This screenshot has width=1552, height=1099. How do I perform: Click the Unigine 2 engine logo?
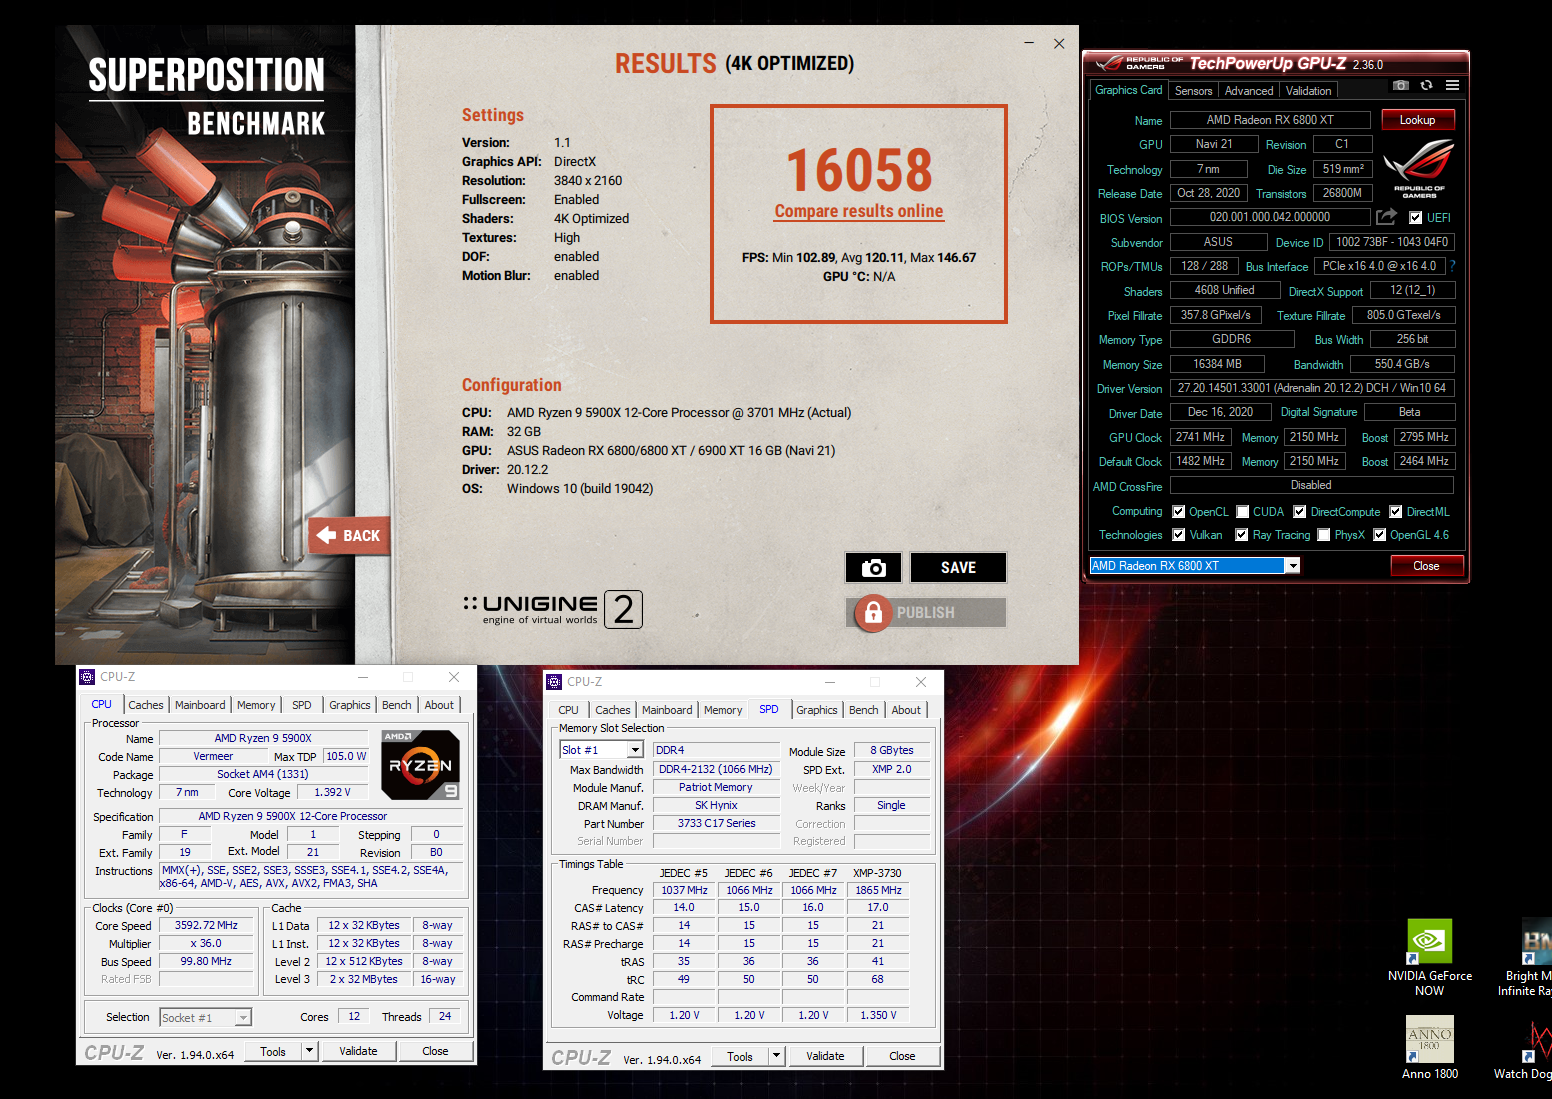pyautogui.click(x=553, y=609)
